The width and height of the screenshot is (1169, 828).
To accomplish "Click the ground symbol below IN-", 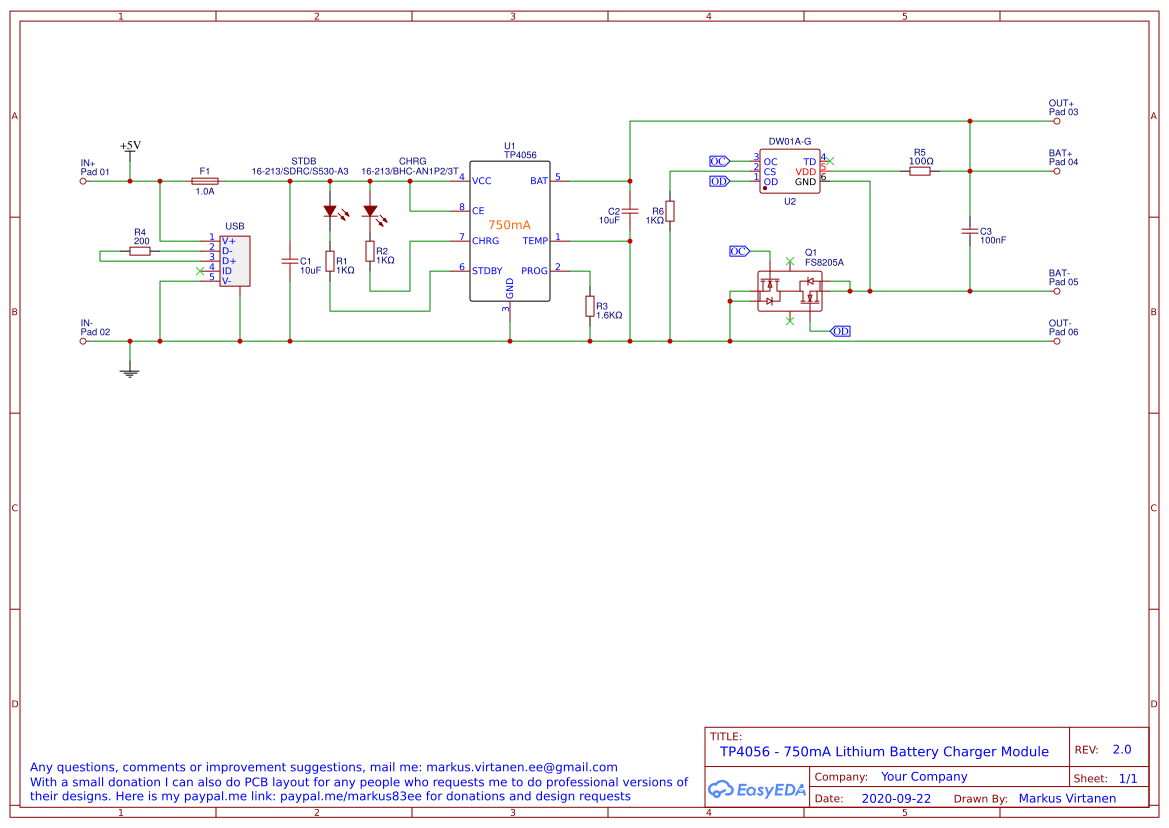I will 130,369.
